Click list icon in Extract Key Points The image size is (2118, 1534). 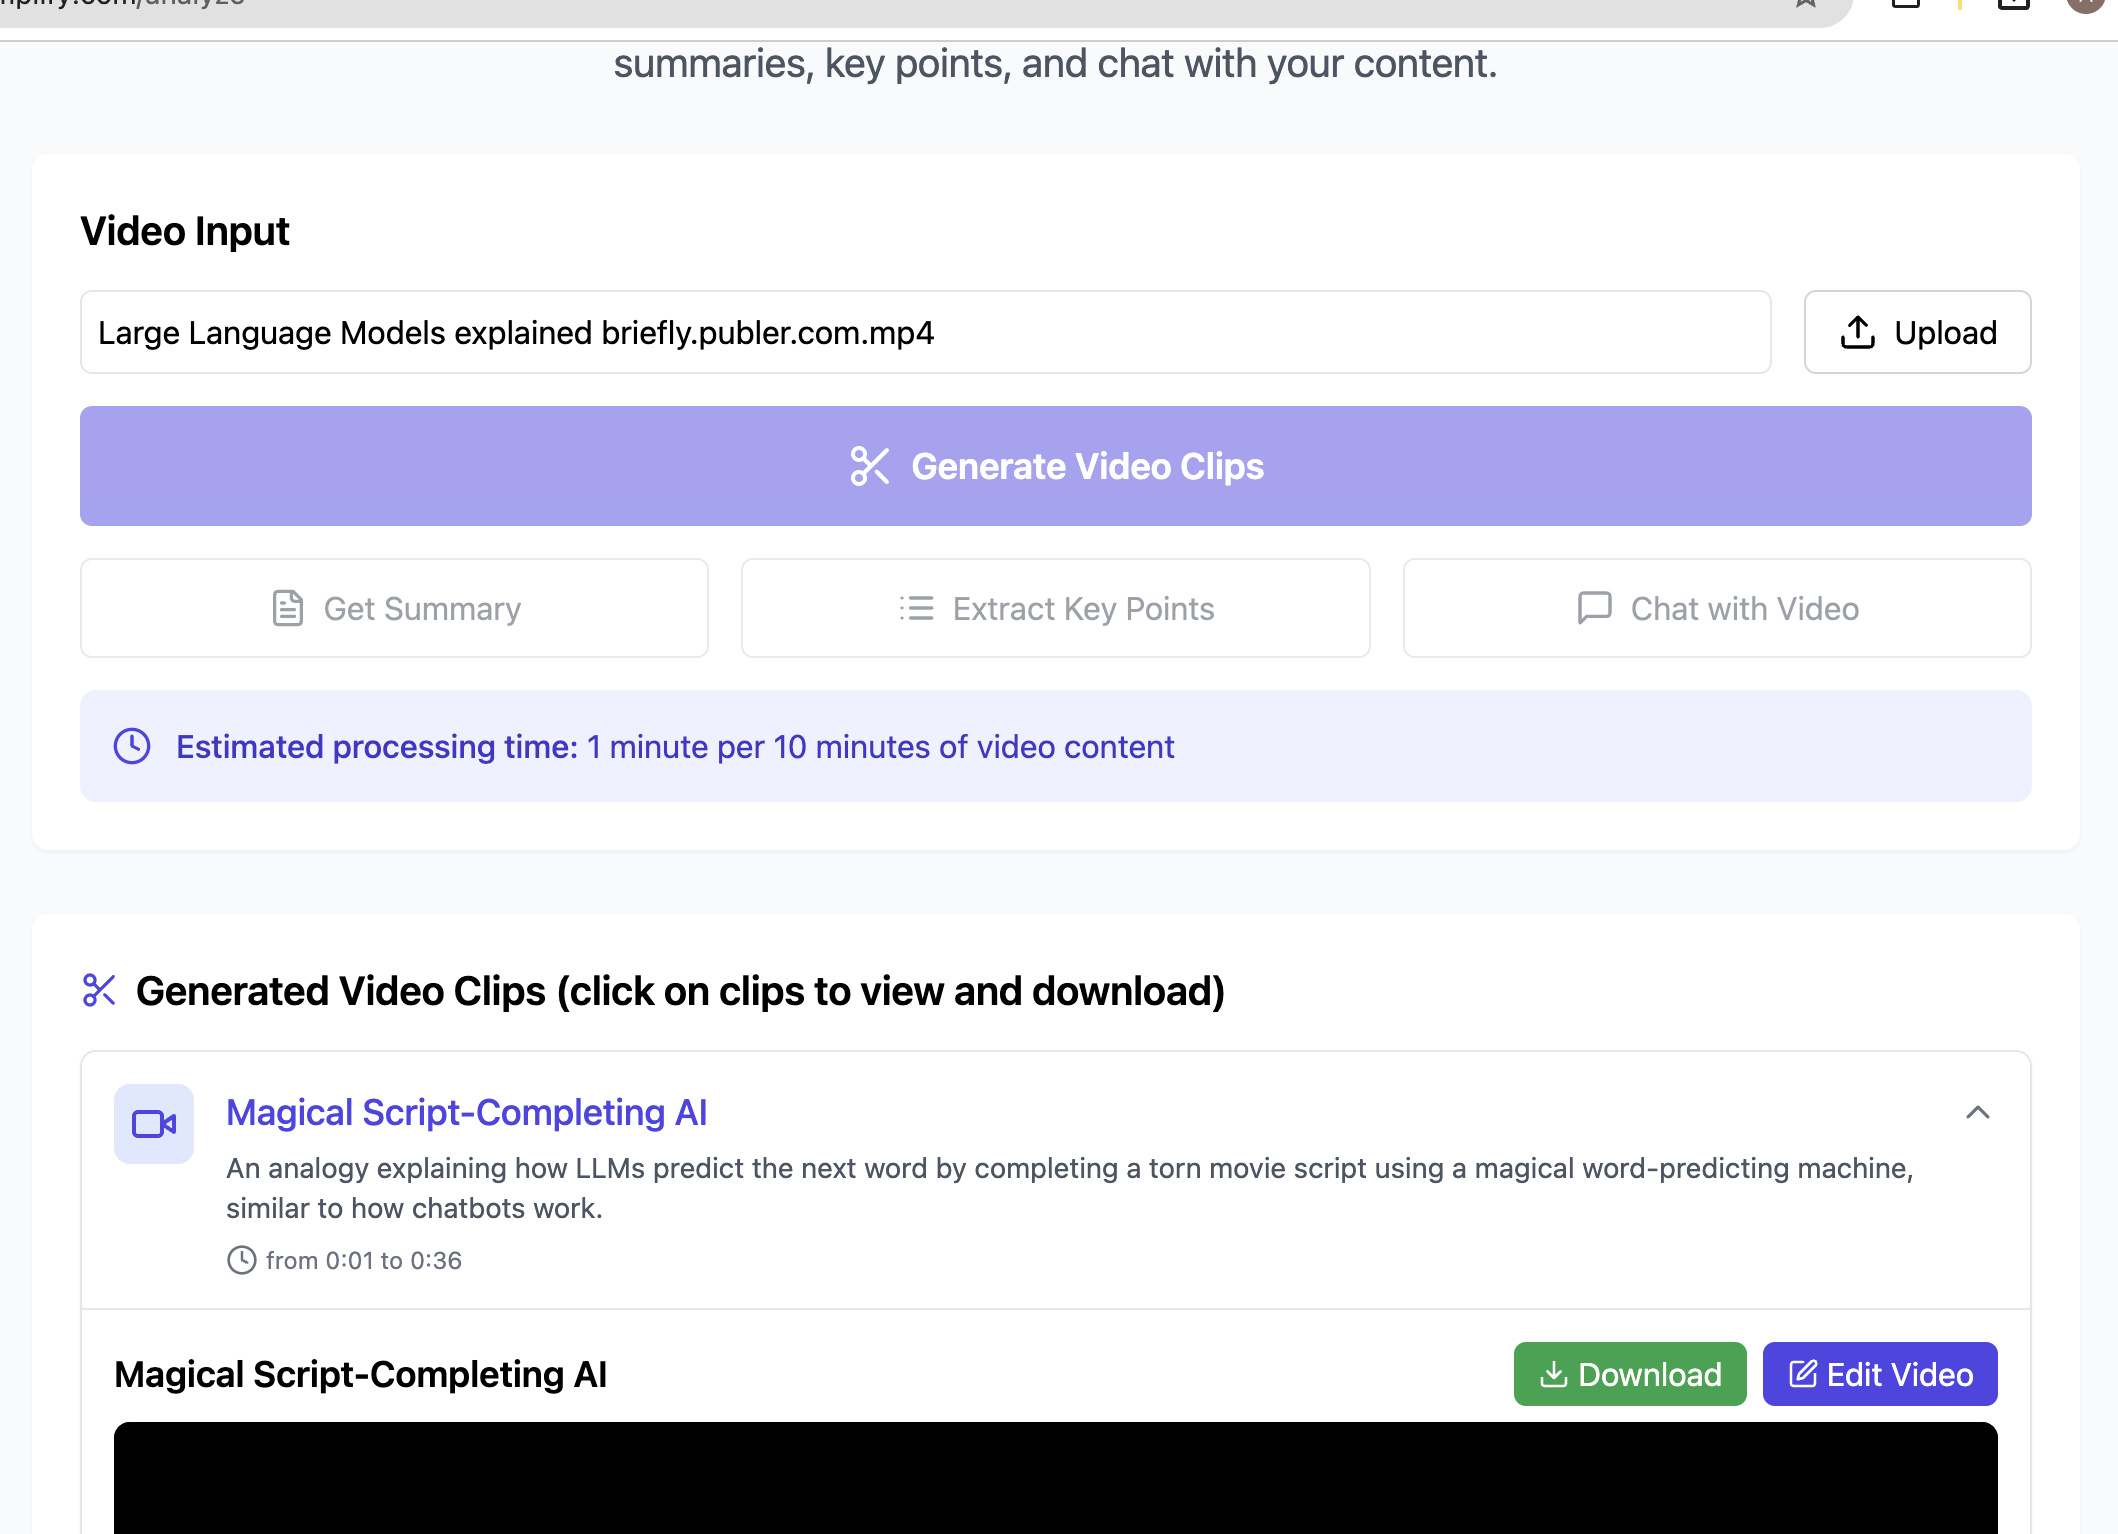pyautogui.click(x=916, y=608)
